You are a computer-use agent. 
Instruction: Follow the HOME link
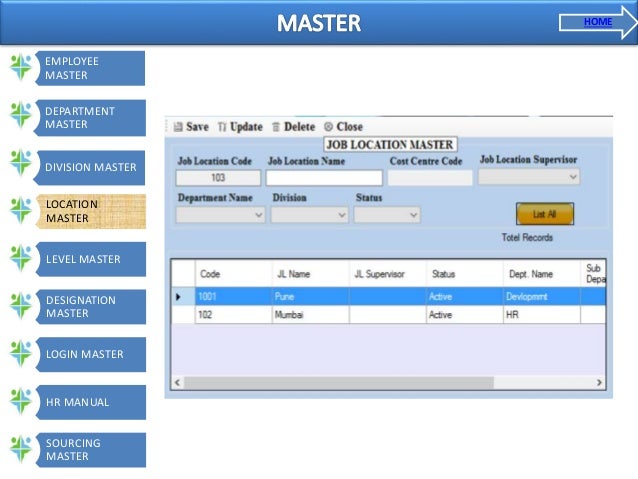point(598,22)
